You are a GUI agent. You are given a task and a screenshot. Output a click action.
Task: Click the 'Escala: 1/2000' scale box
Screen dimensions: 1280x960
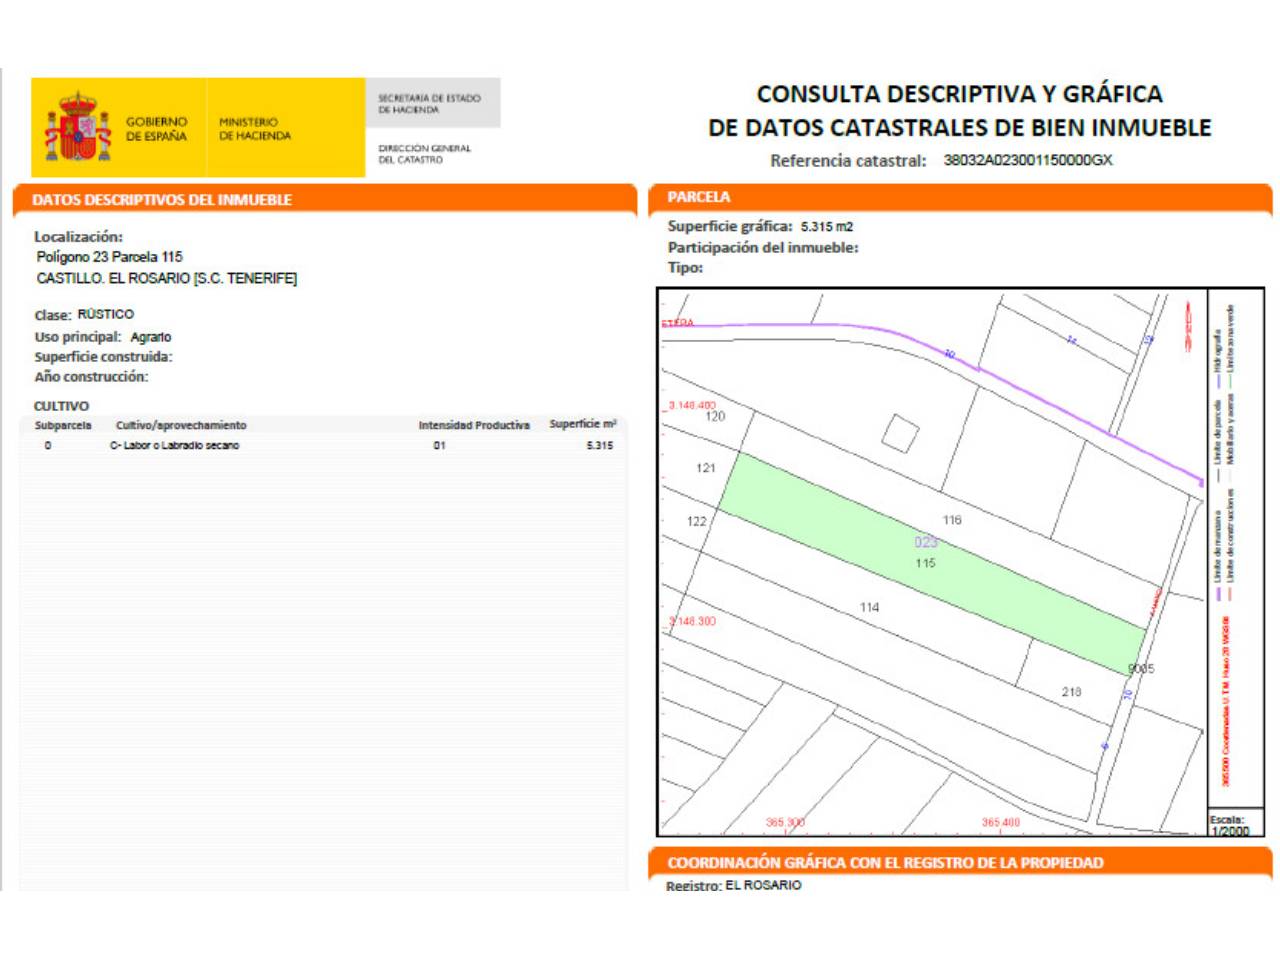[1236, 824]
